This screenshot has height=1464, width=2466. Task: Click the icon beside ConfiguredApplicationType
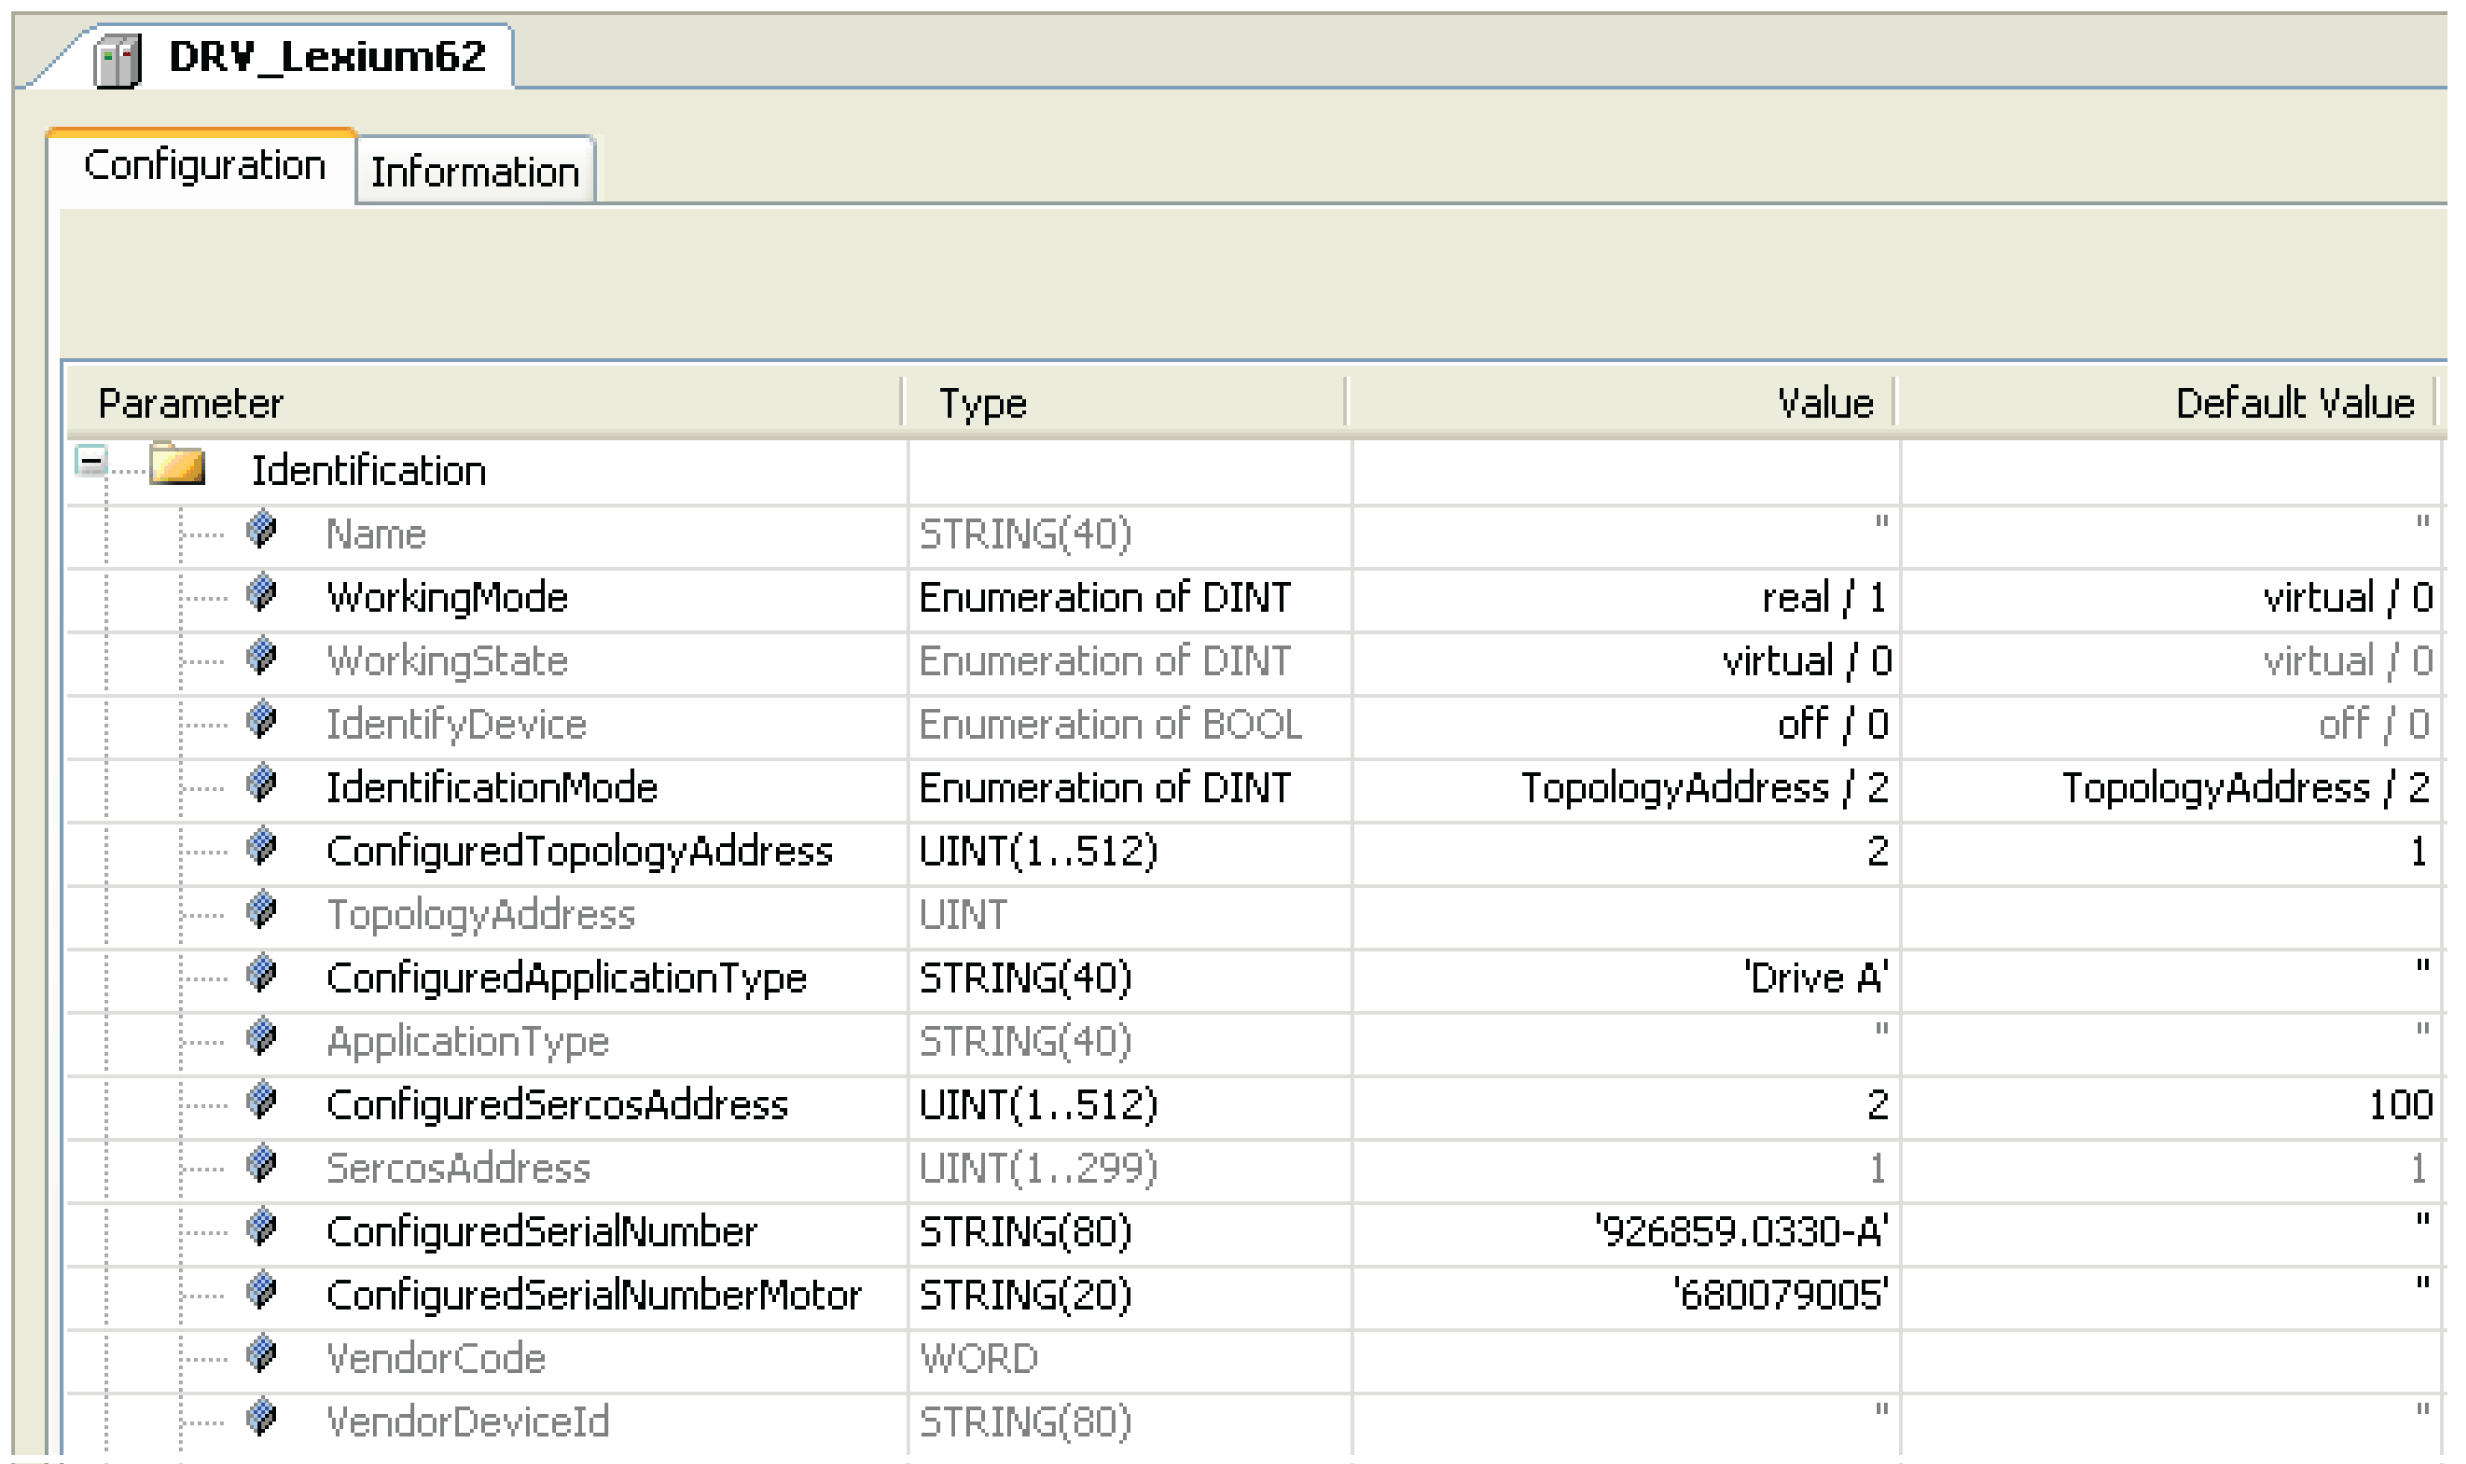click(261, 973)
